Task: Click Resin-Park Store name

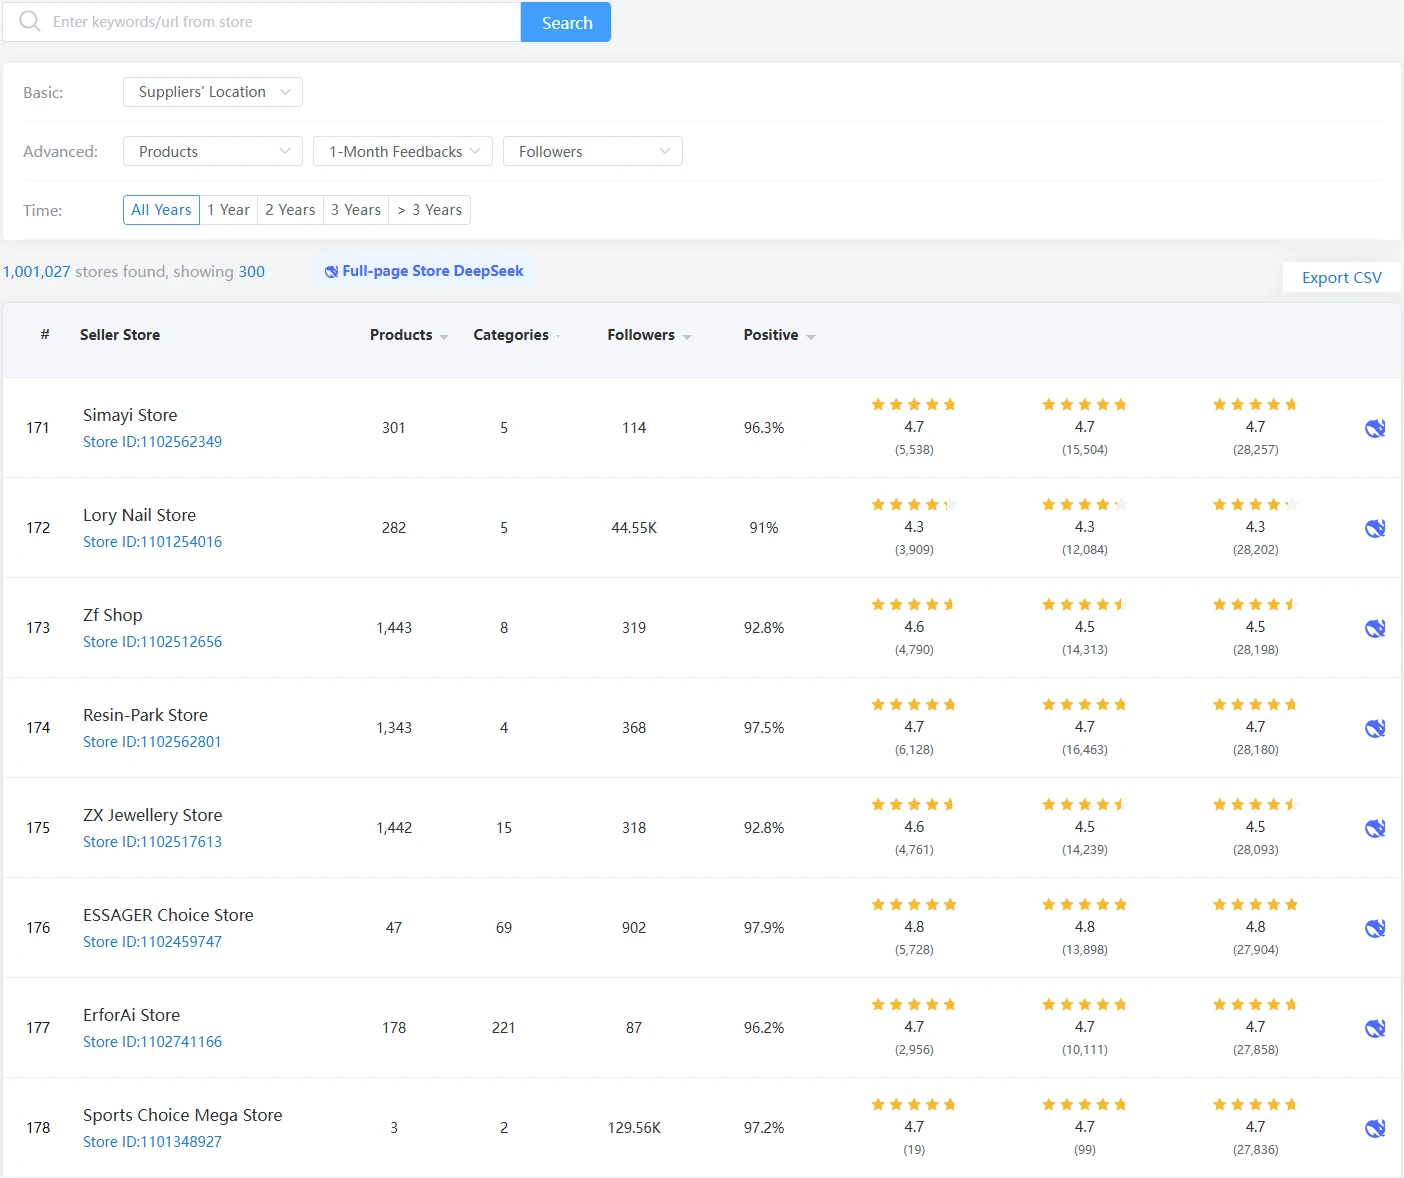Action: point(145,715)
